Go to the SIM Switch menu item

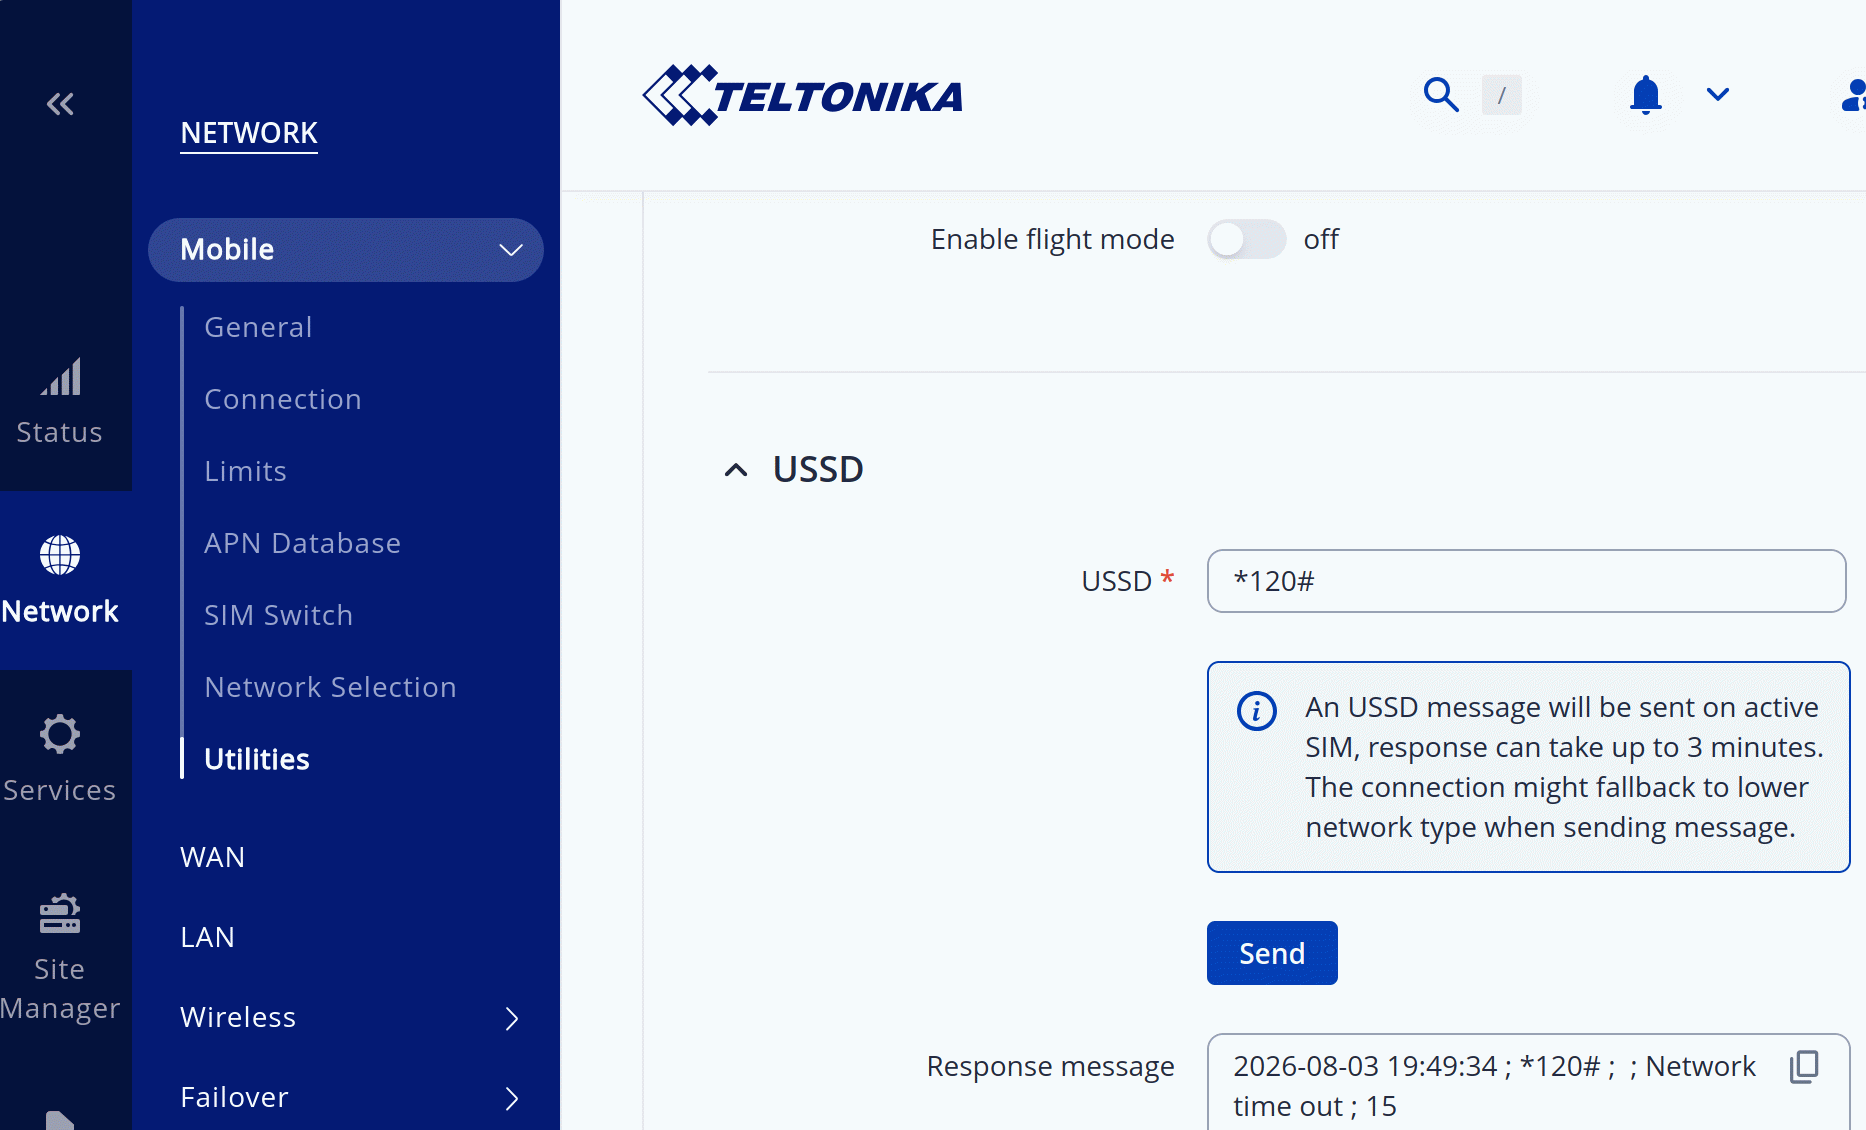pos(279,615)
